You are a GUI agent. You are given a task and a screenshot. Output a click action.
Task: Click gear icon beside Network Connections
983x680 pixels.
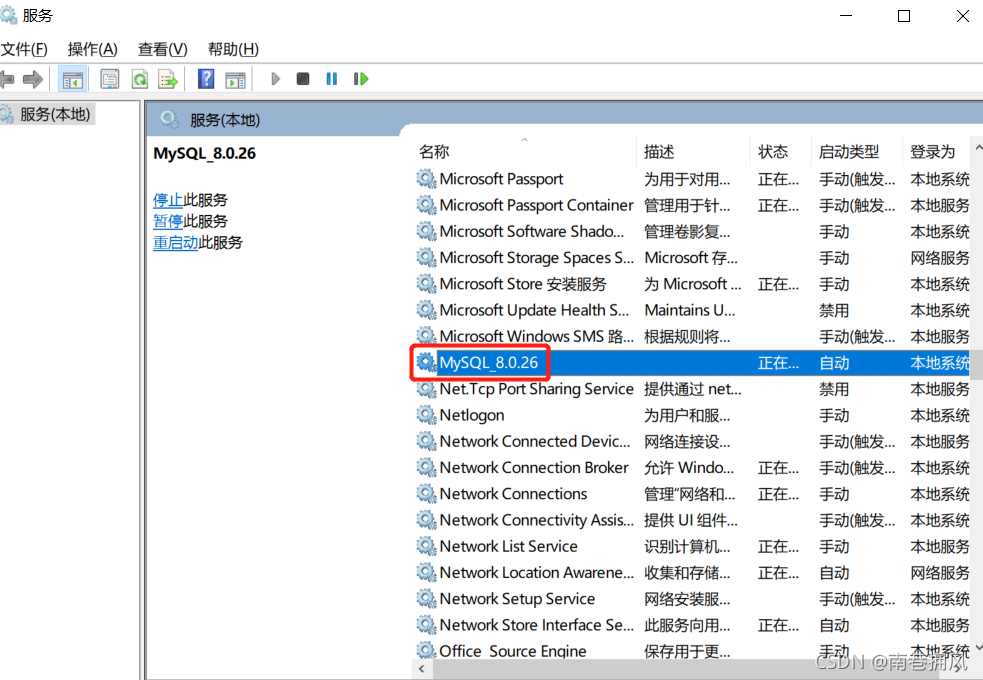point(426,494)
